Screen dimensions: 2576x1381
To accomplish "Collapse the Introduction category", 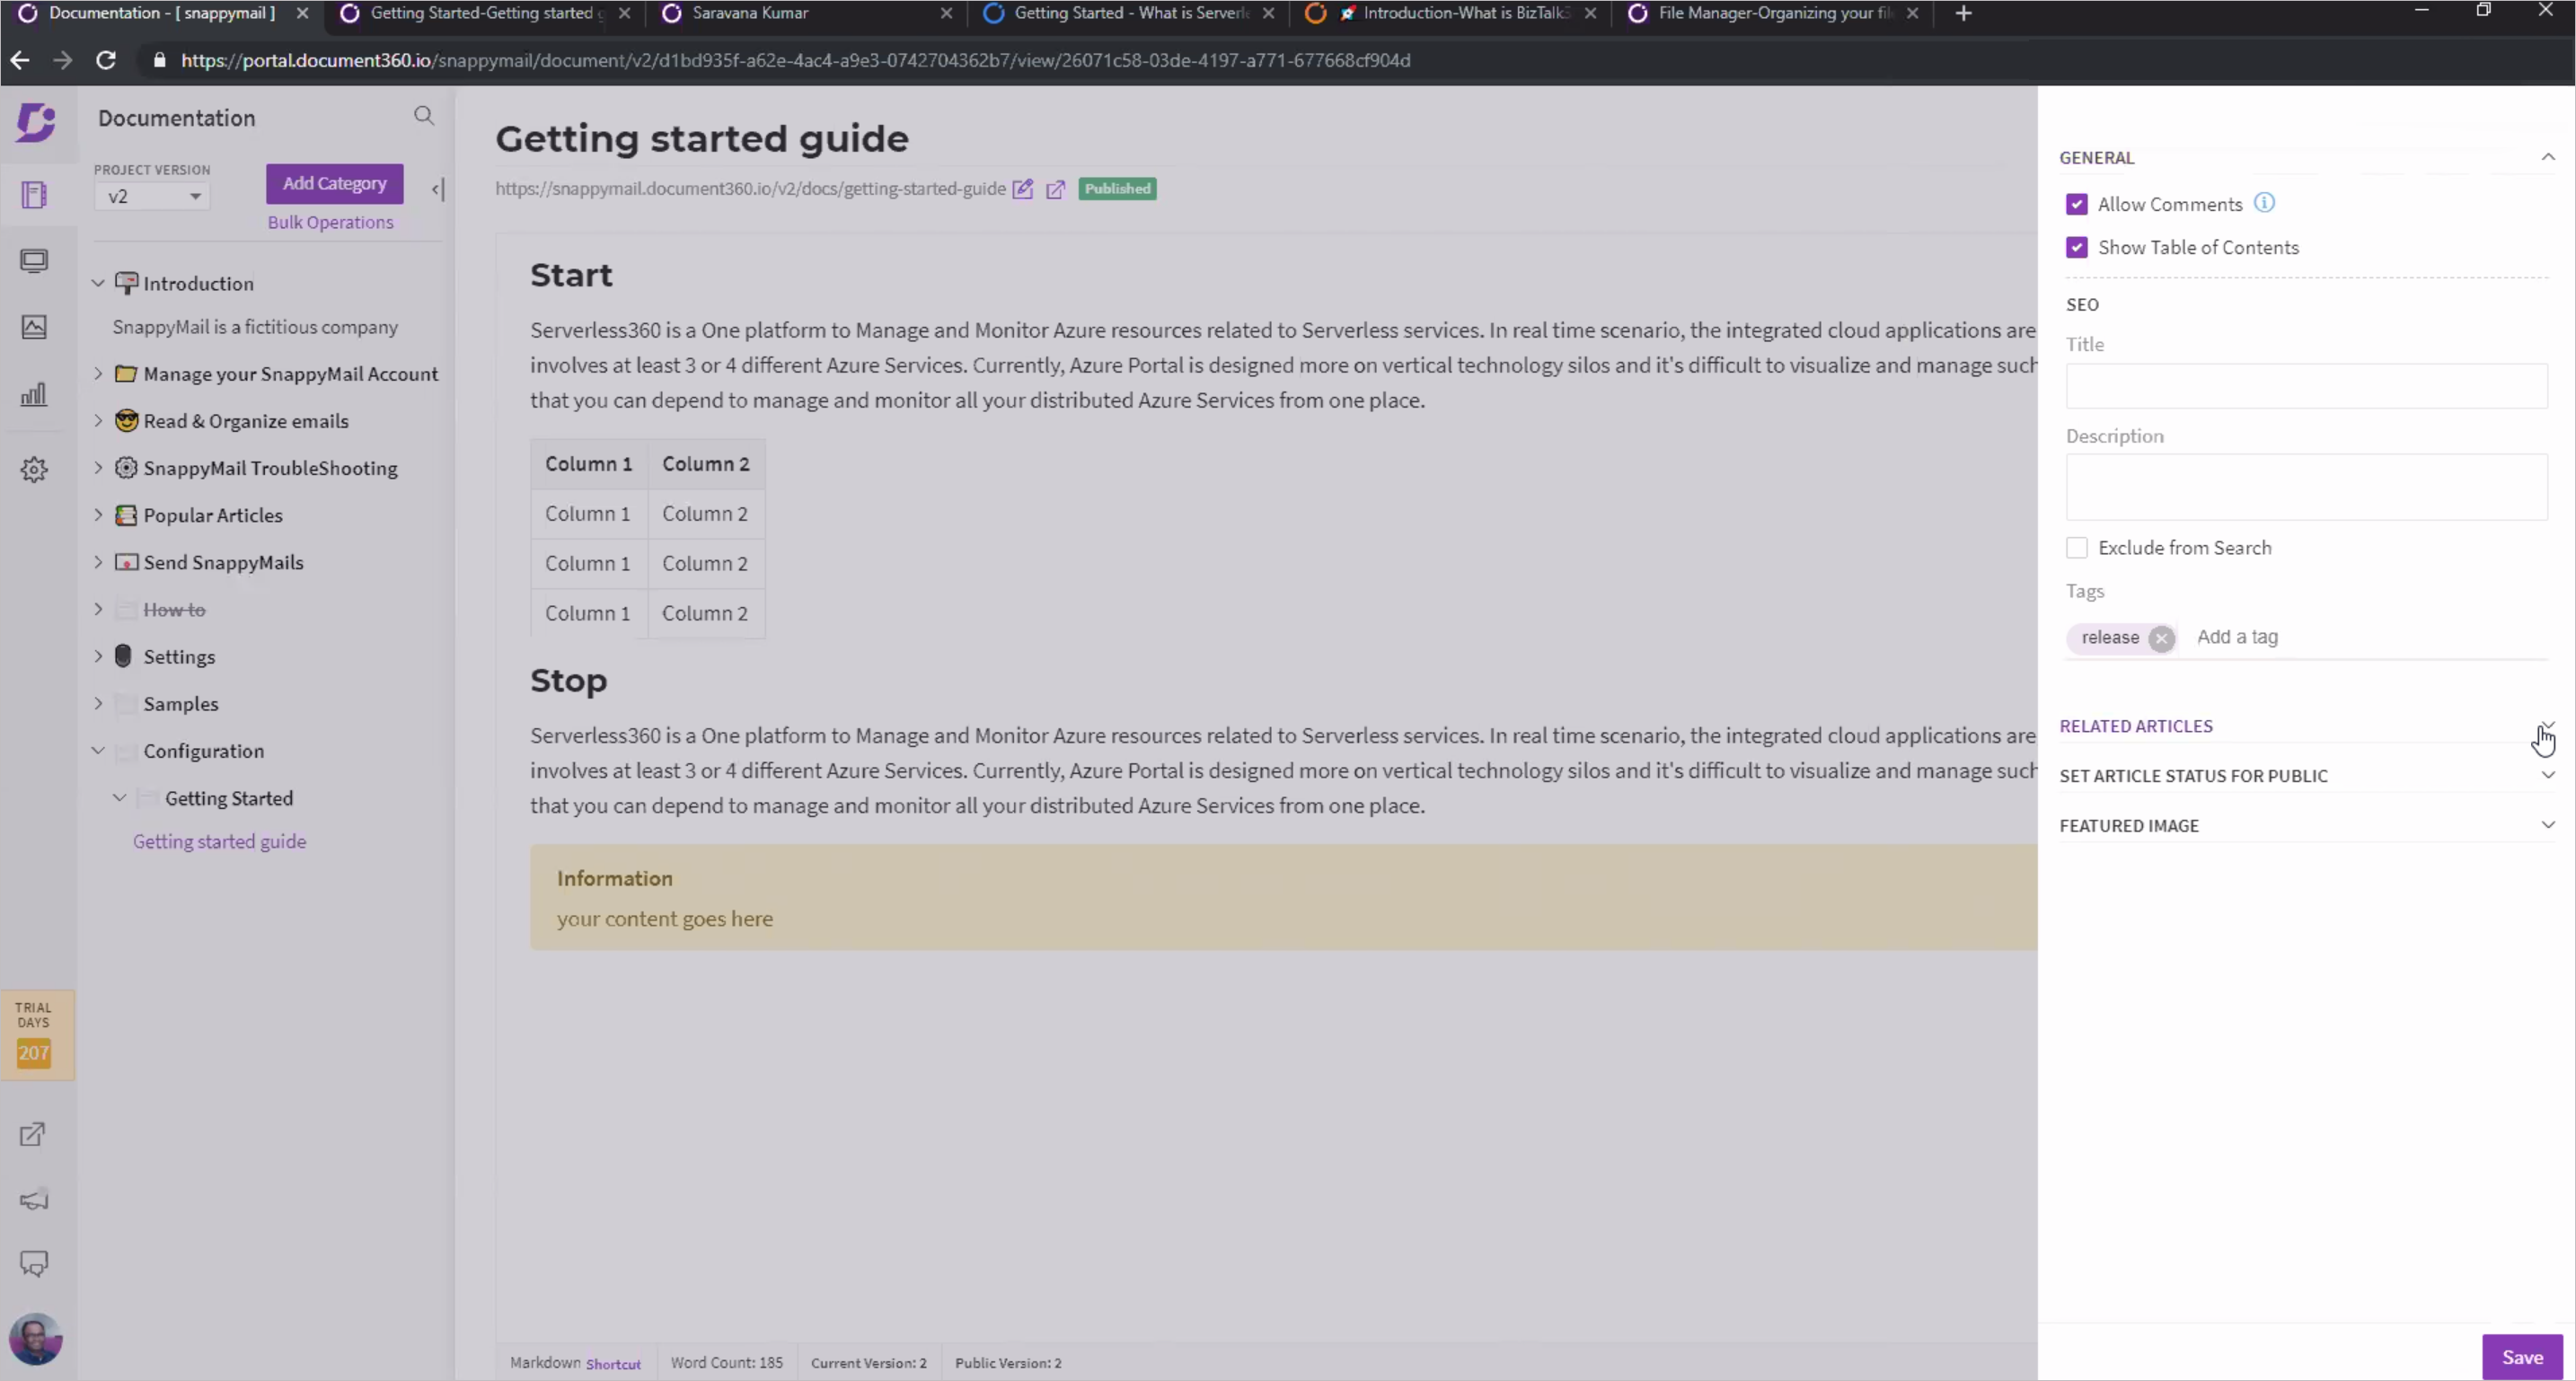I will [98, 283].
